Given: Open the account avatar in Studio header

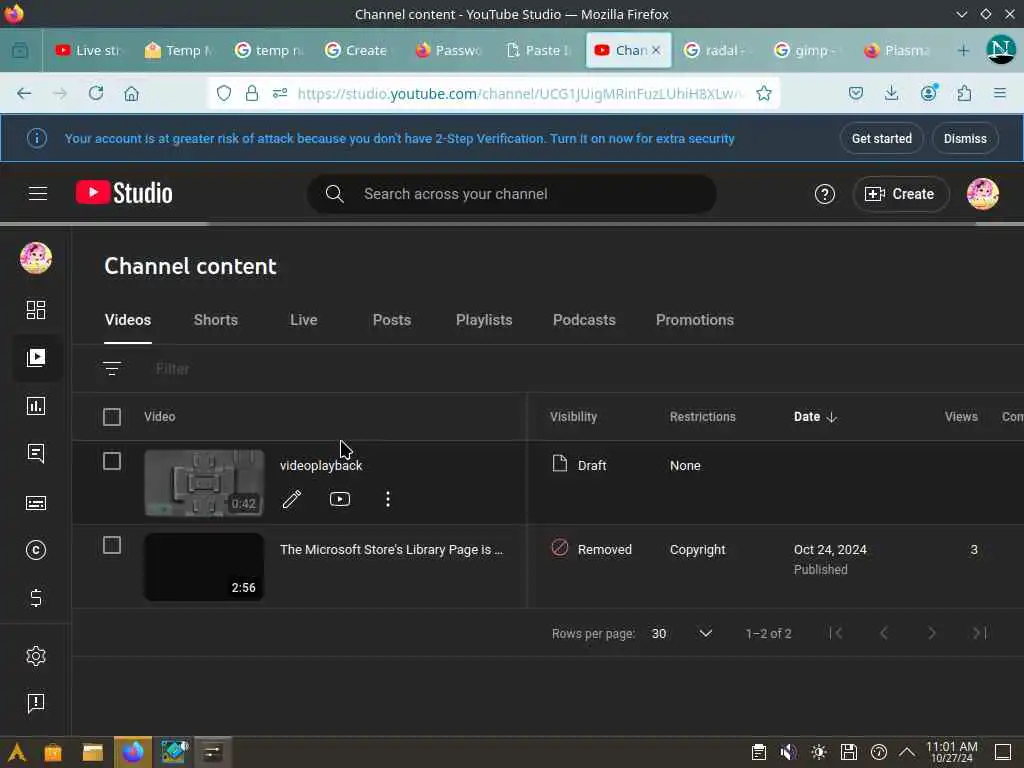Looking at the screenshot, I should point(982,194).
